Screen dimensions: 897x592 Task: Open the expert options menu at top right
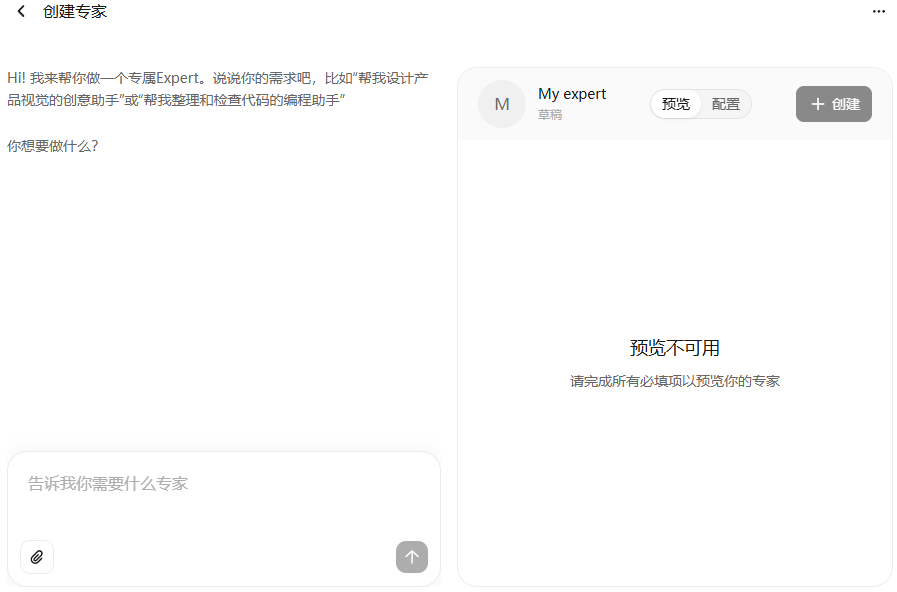tap(879, 11)
